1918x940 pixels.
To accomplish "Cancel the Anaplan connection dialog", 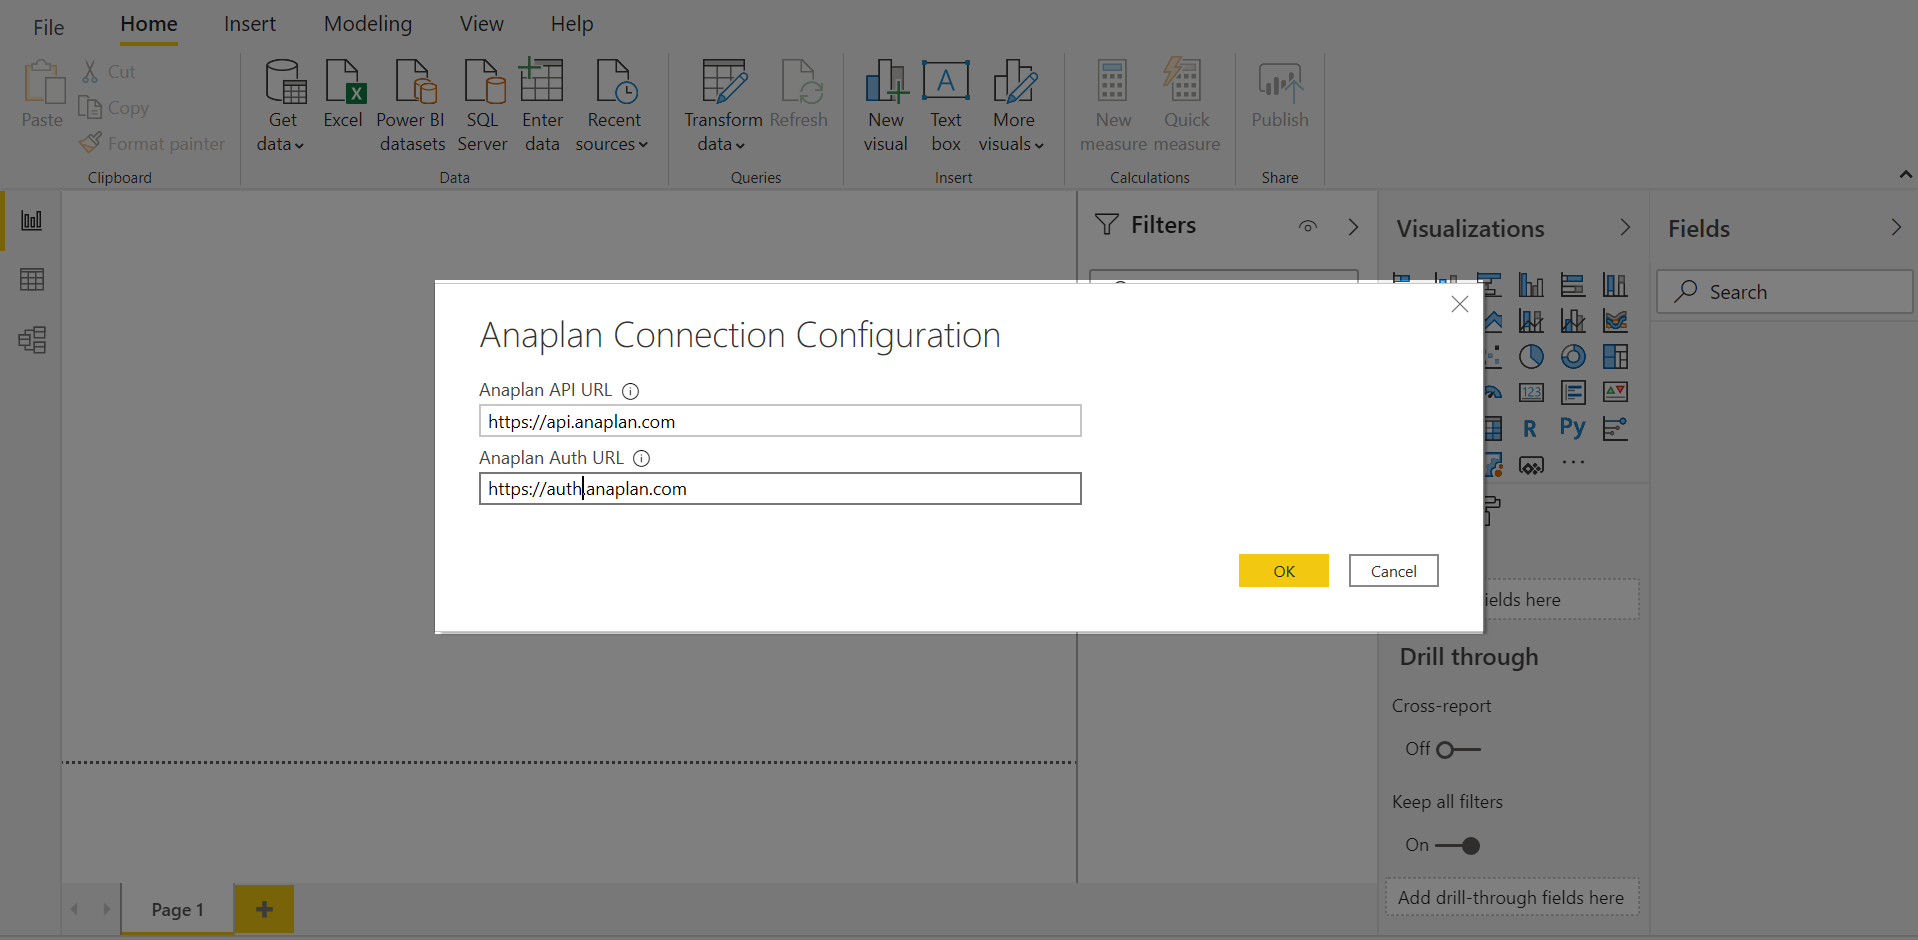I will pos(1394,571).
